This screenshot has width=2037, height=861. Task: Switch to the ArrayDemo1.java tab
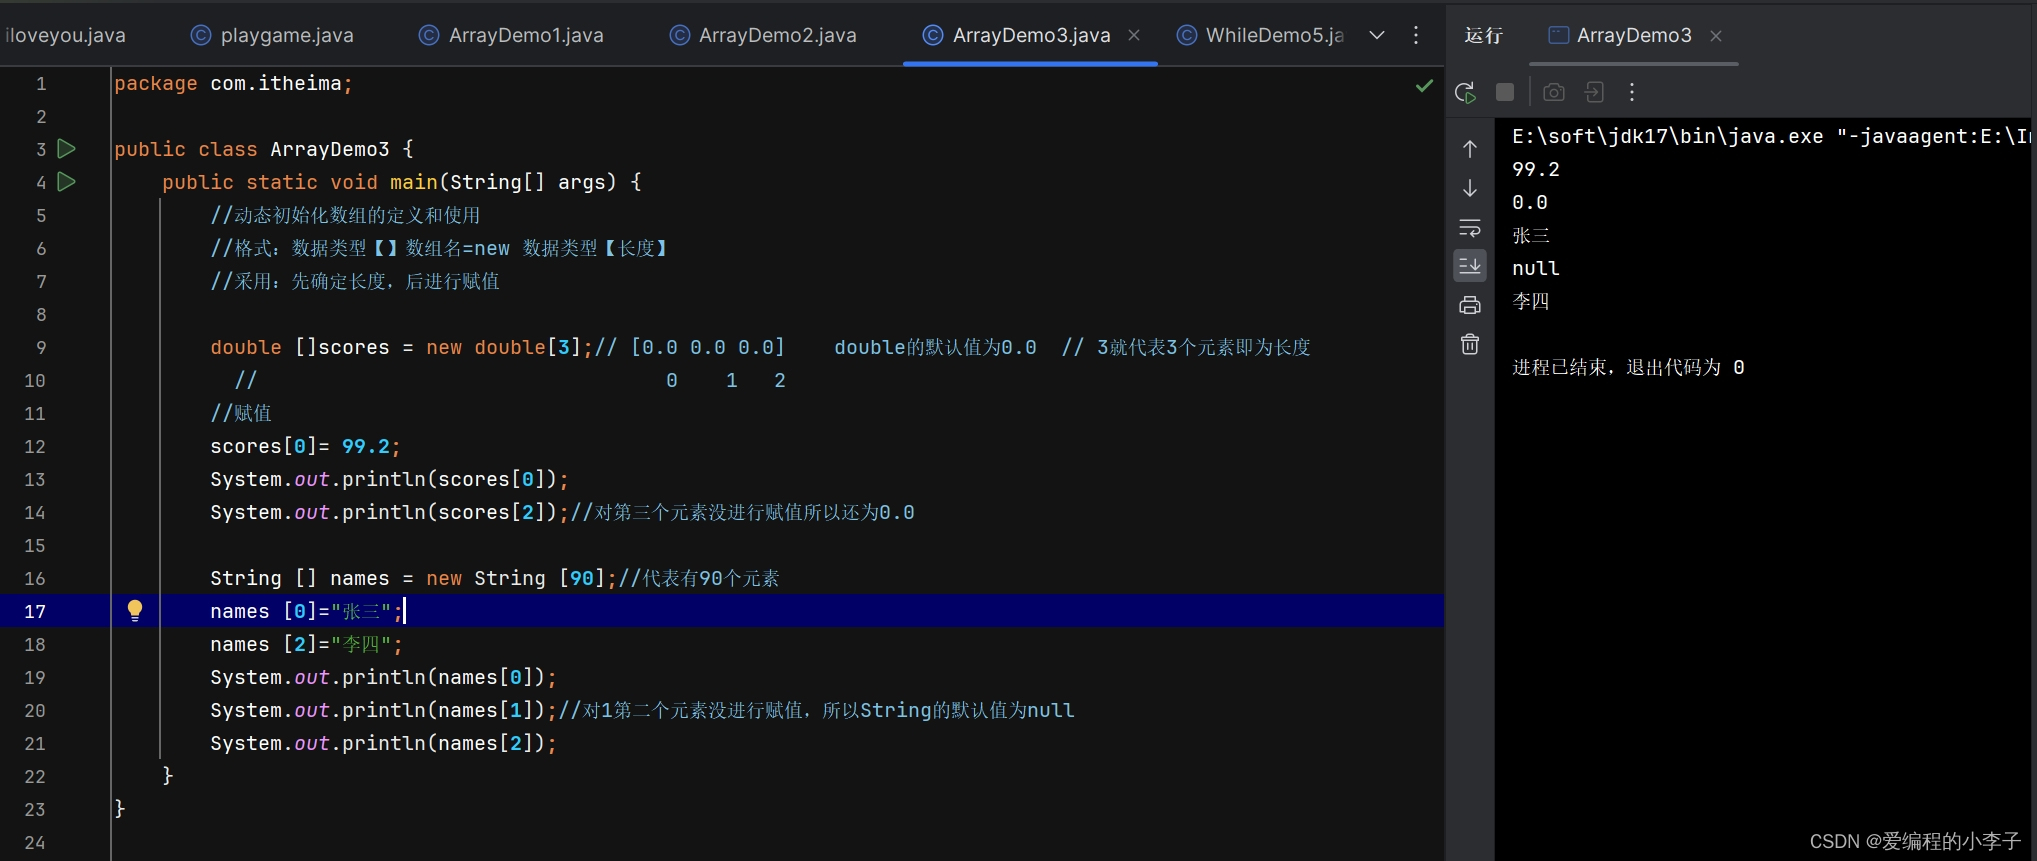(x=511, y=35)
